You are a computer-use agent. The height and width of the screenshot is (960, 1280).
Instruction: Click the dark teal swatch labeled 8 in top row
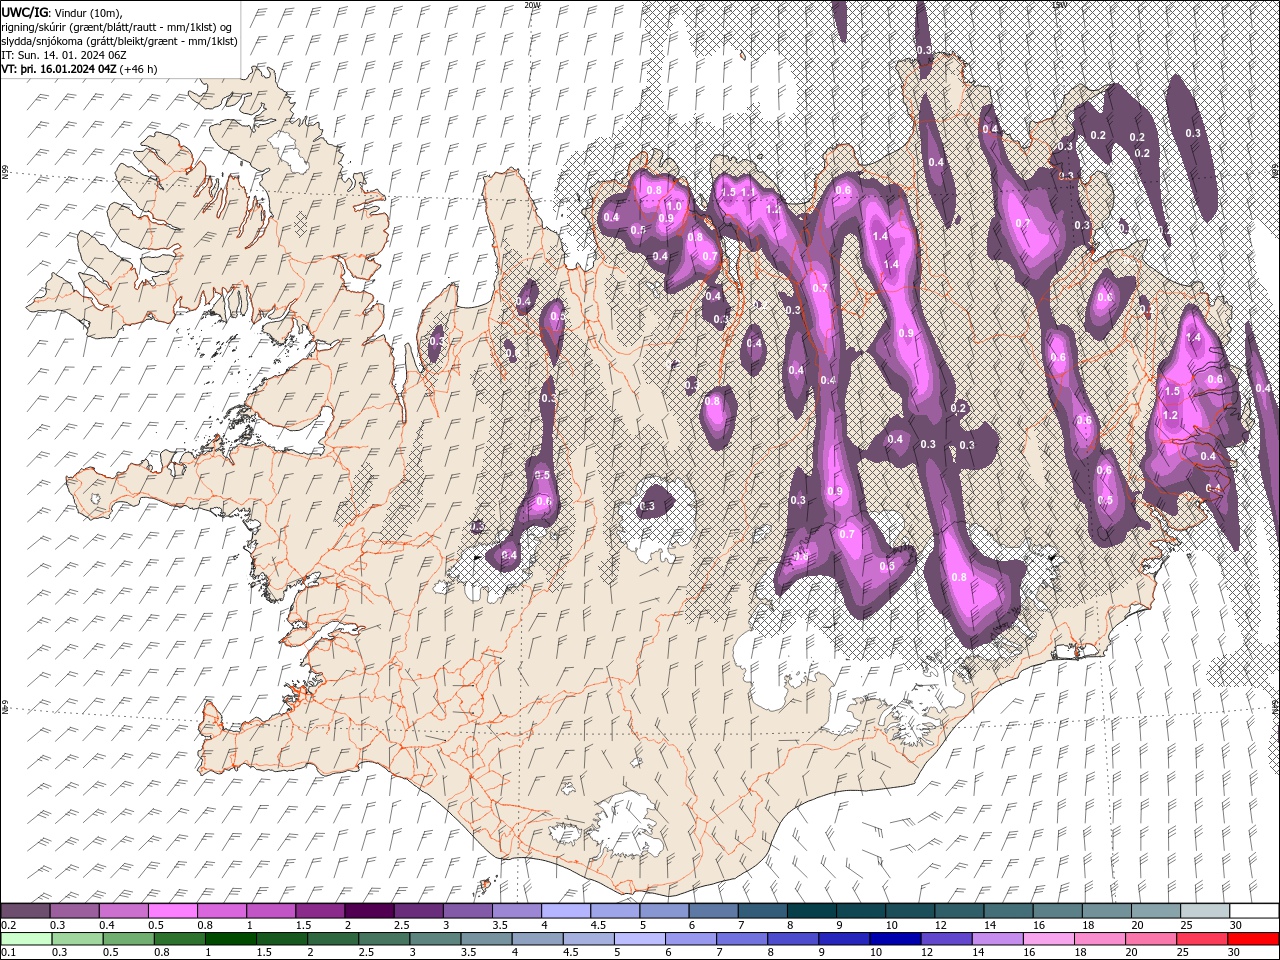pyautogui.click(x=812, y=911)
